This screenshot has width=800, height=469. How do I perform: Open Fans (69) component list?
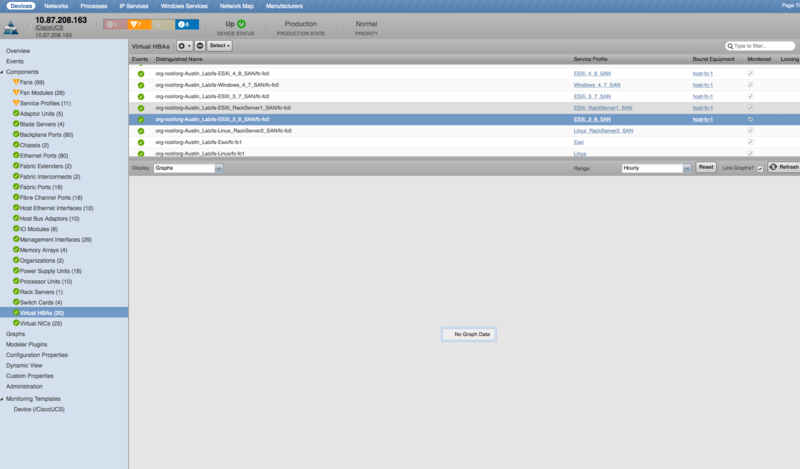[32, 82]
